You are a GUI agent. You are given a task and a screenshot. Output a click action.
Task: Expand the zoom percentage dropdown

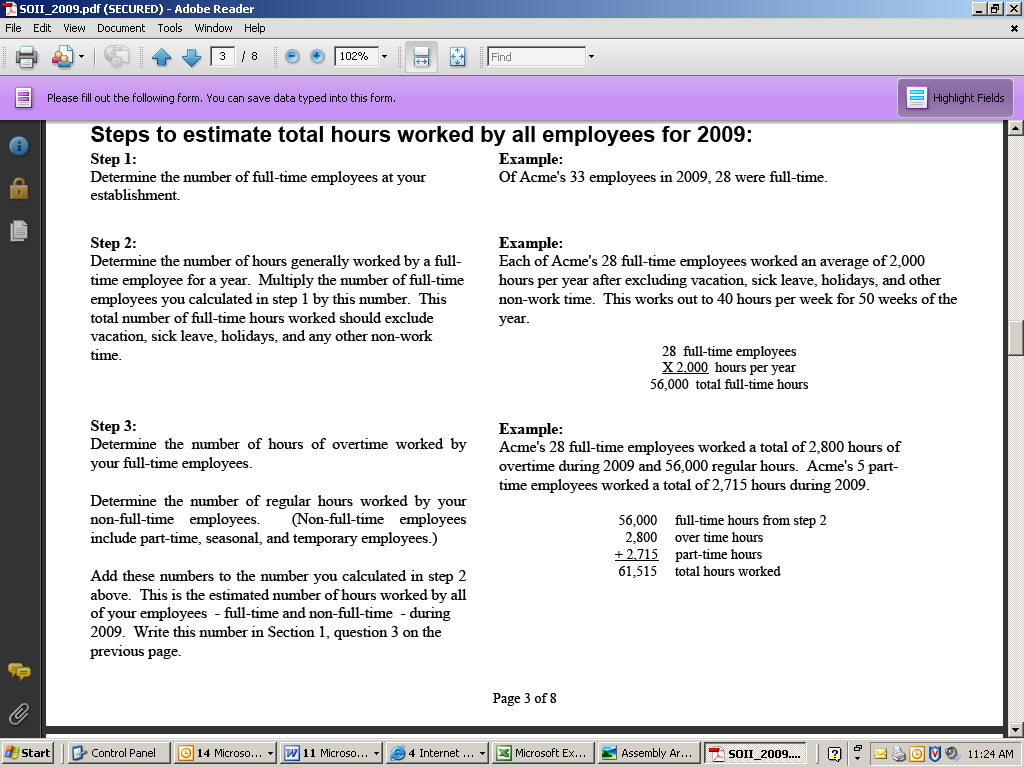coord(384,57)
